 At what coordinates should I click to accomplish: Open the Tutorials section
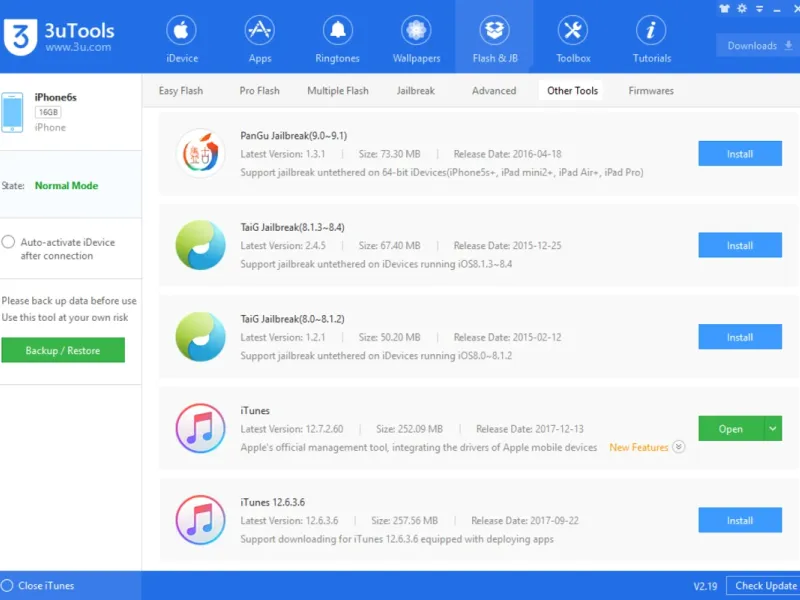coord(652,39)
